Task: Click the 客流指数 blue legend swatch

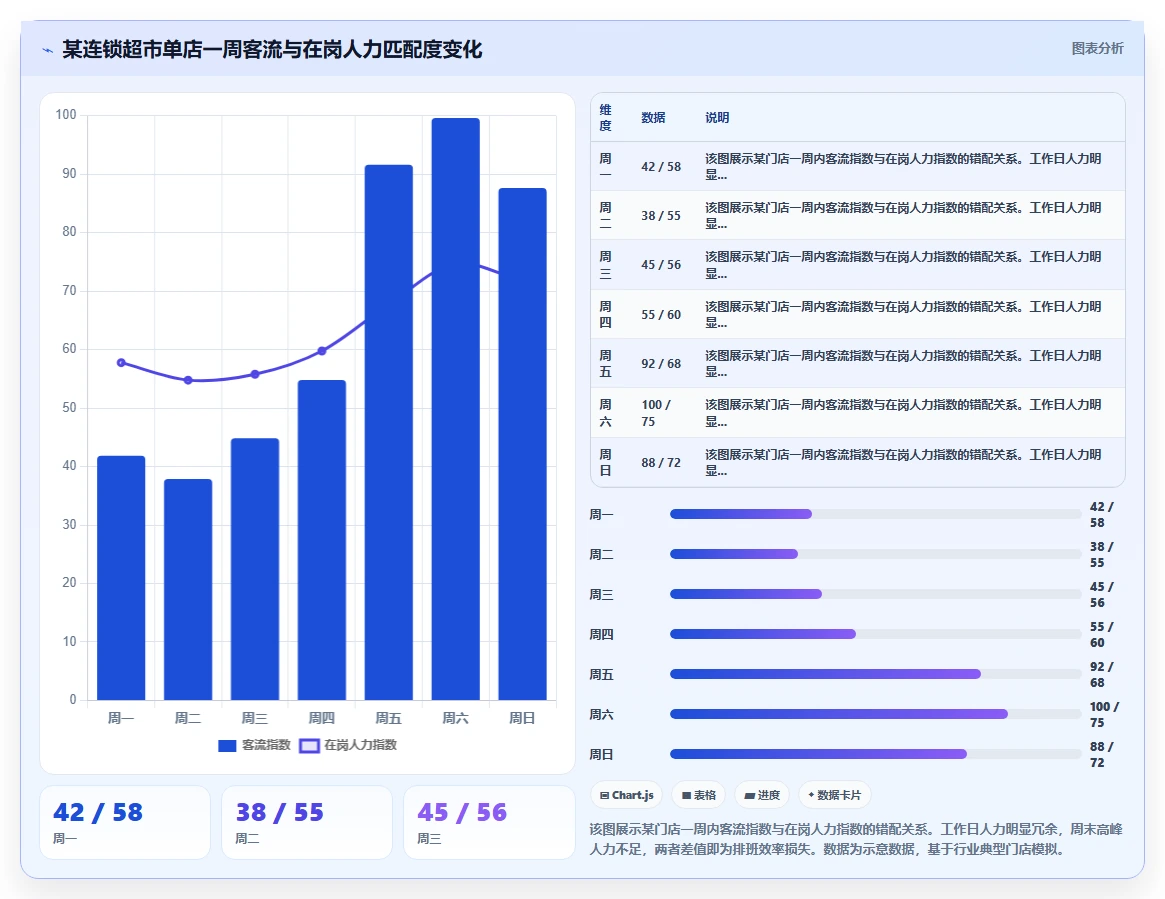Action: [x=227, y=746]
